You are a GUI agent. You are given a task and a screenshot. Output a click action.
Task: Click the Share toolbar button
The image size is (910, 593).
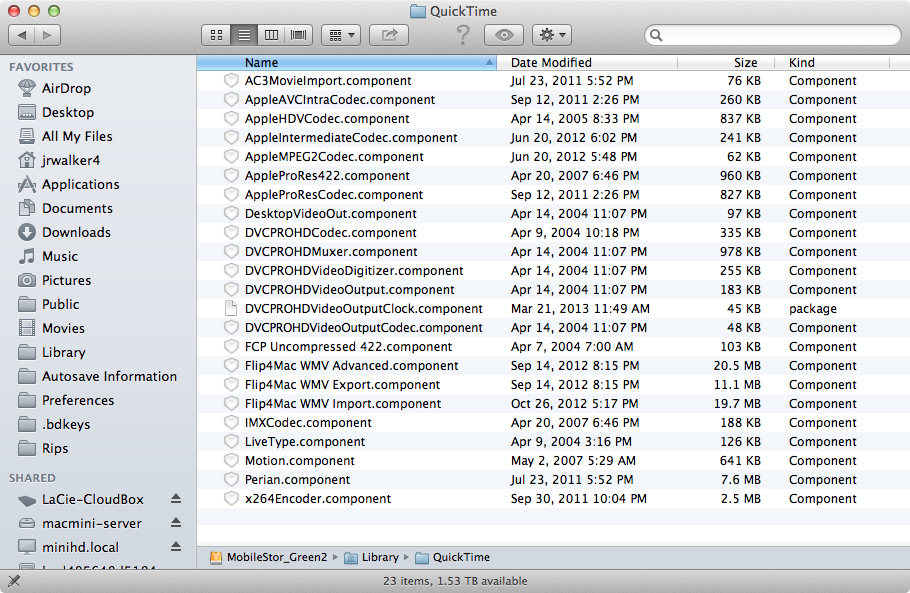pos(389,35)
